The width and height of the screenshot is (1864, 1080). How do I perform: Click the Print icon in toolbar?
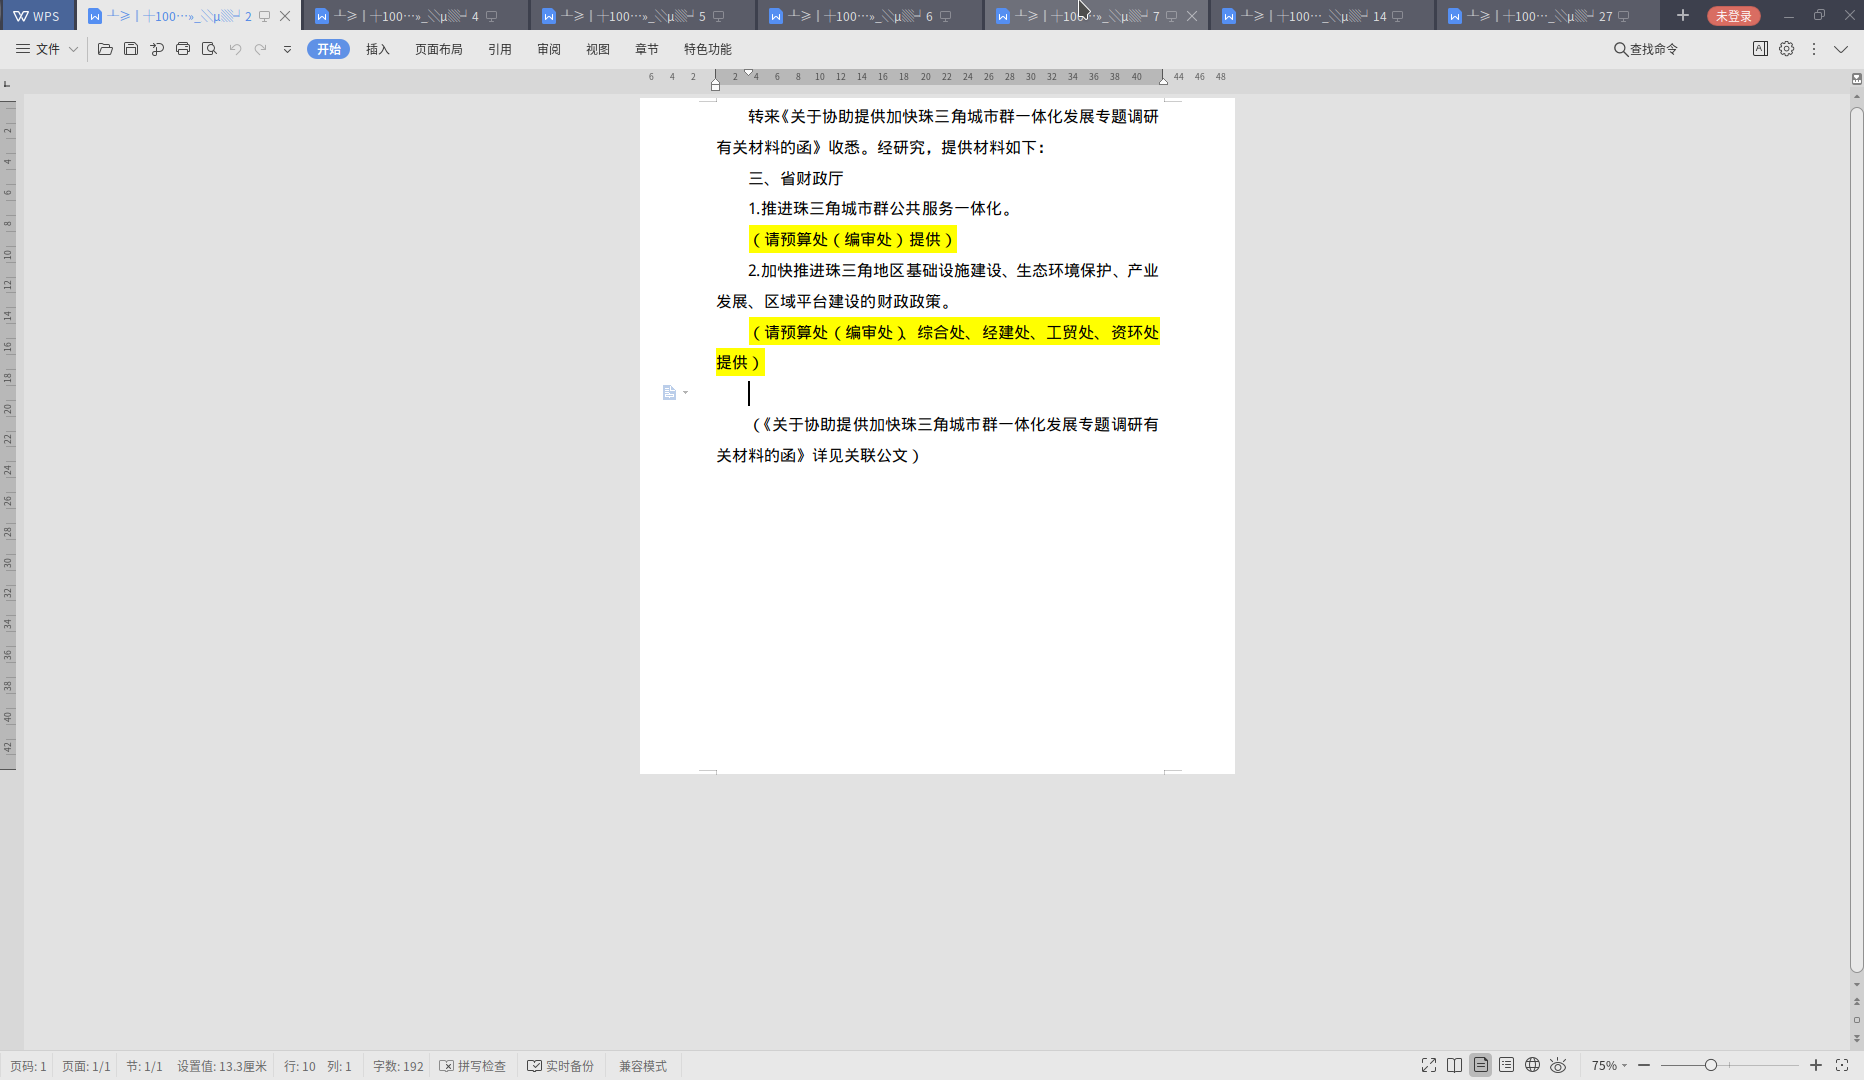coord(183,49)
